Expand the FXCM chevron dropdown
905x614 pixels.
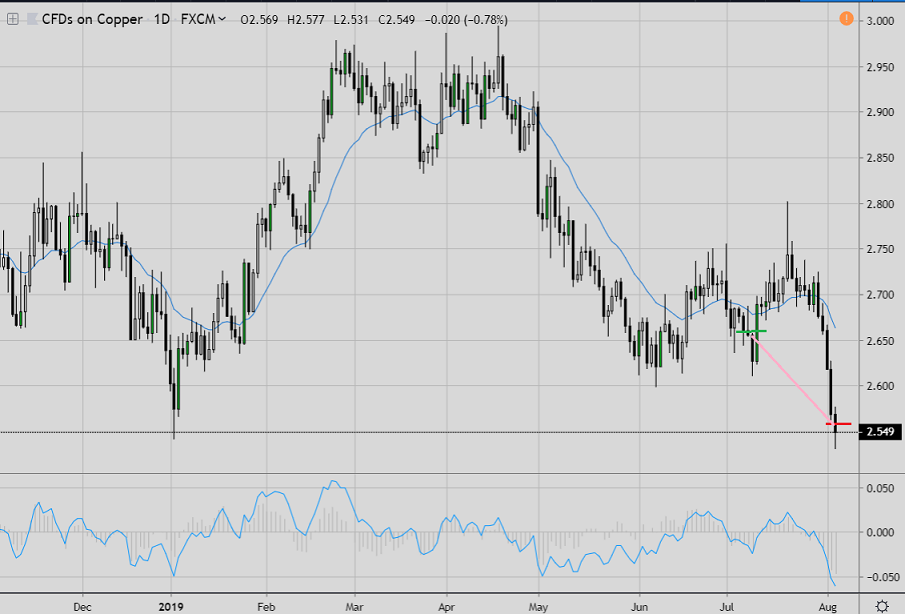click(222, 20)
